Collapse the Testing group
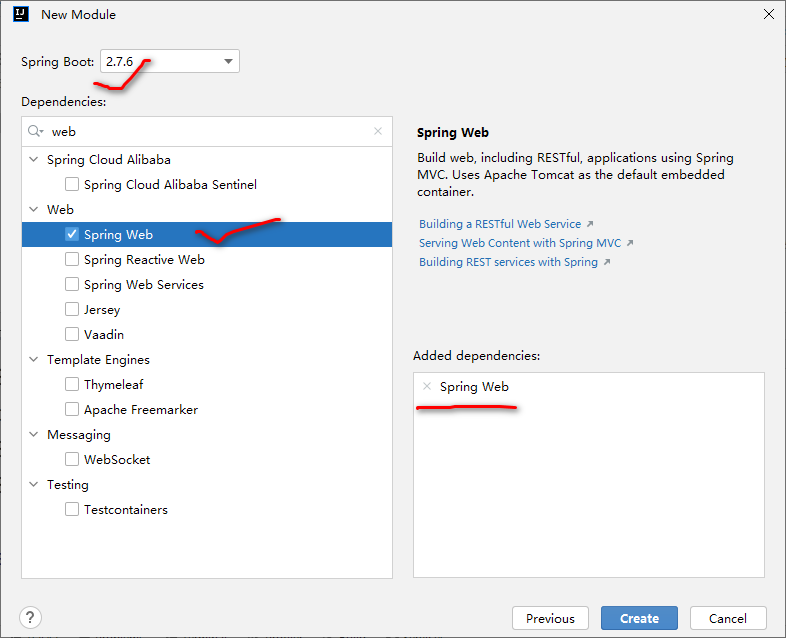The width and height of the screenshot is (786, 638). click(34, 484)
